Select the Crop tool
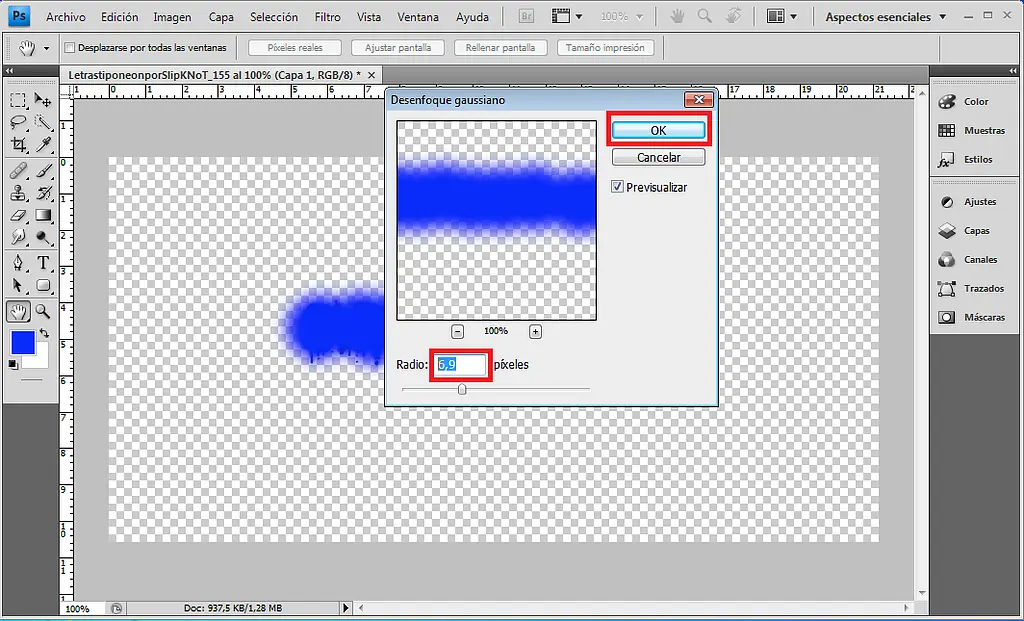 point(18,146)
